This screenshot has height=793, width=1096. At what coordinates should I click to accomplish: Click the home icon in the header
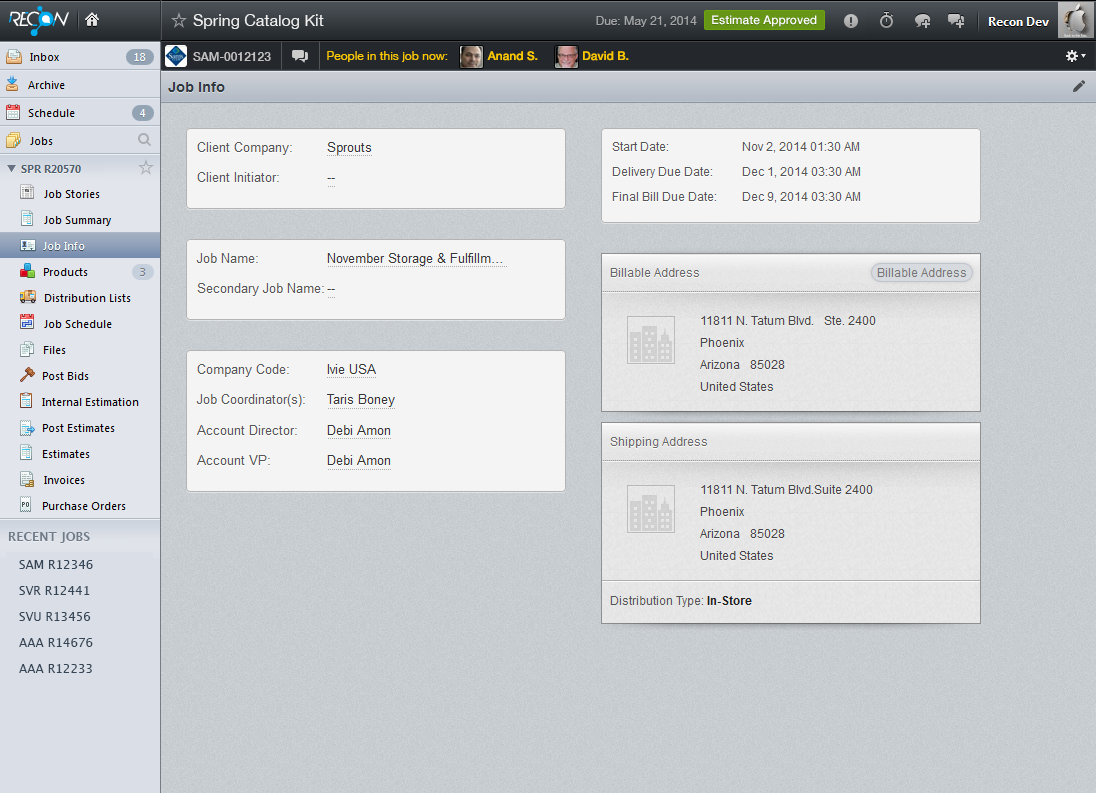pos(92,20)
